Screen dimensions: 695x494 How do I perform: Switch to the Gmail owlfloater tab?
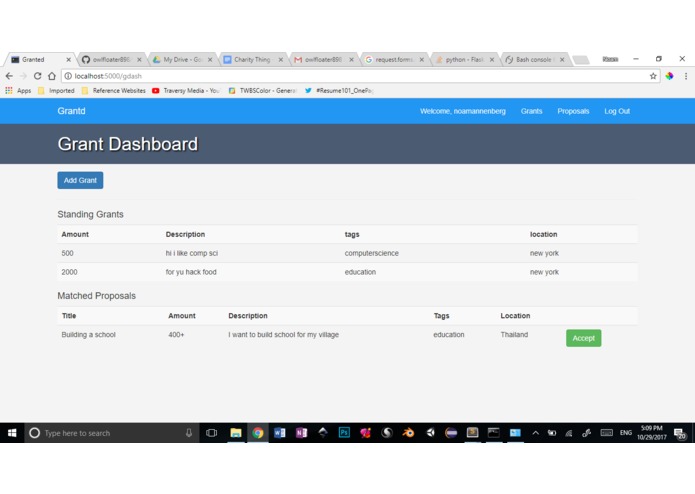click(324, 59)
